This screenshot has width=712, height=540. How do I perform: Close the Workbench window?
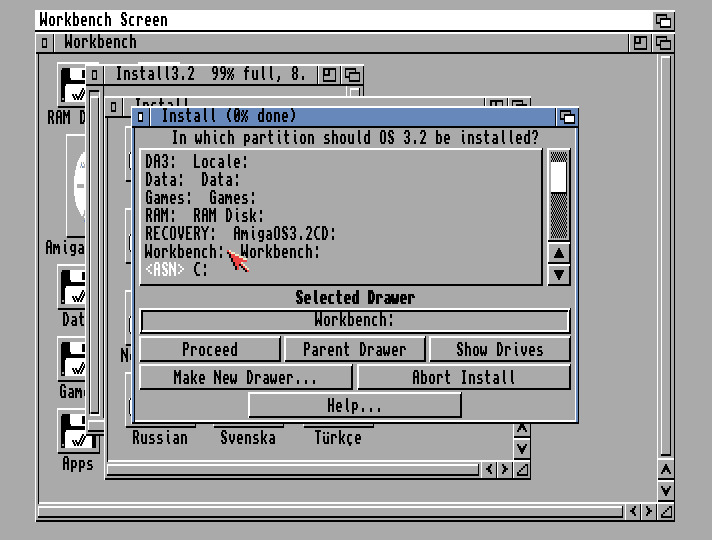click(x=44, y=43)
